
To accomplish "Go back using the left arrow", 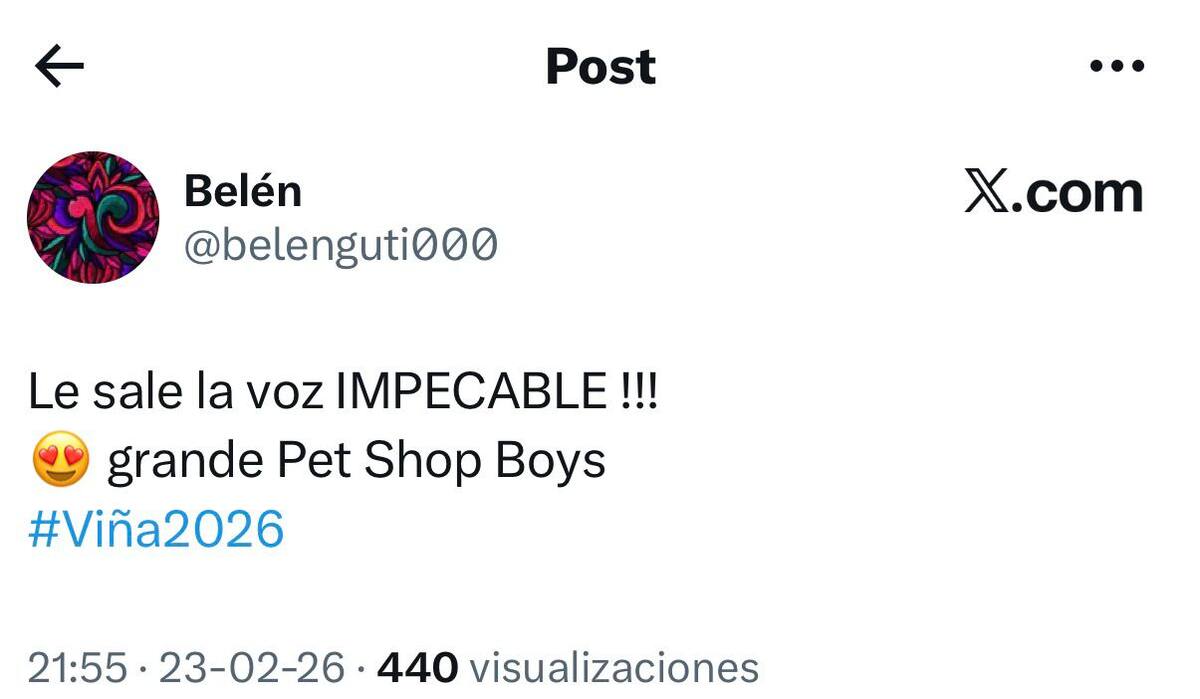I will tap(59, 66).
